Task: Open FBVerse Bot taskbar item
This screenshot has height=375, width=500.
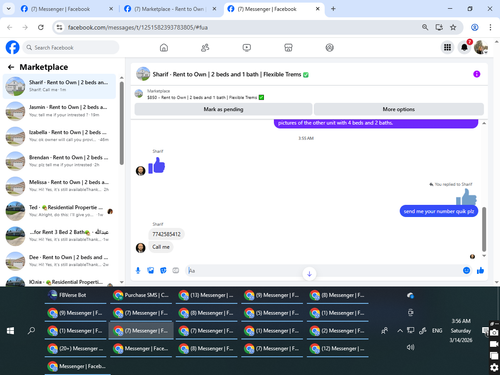Action: 75,296
